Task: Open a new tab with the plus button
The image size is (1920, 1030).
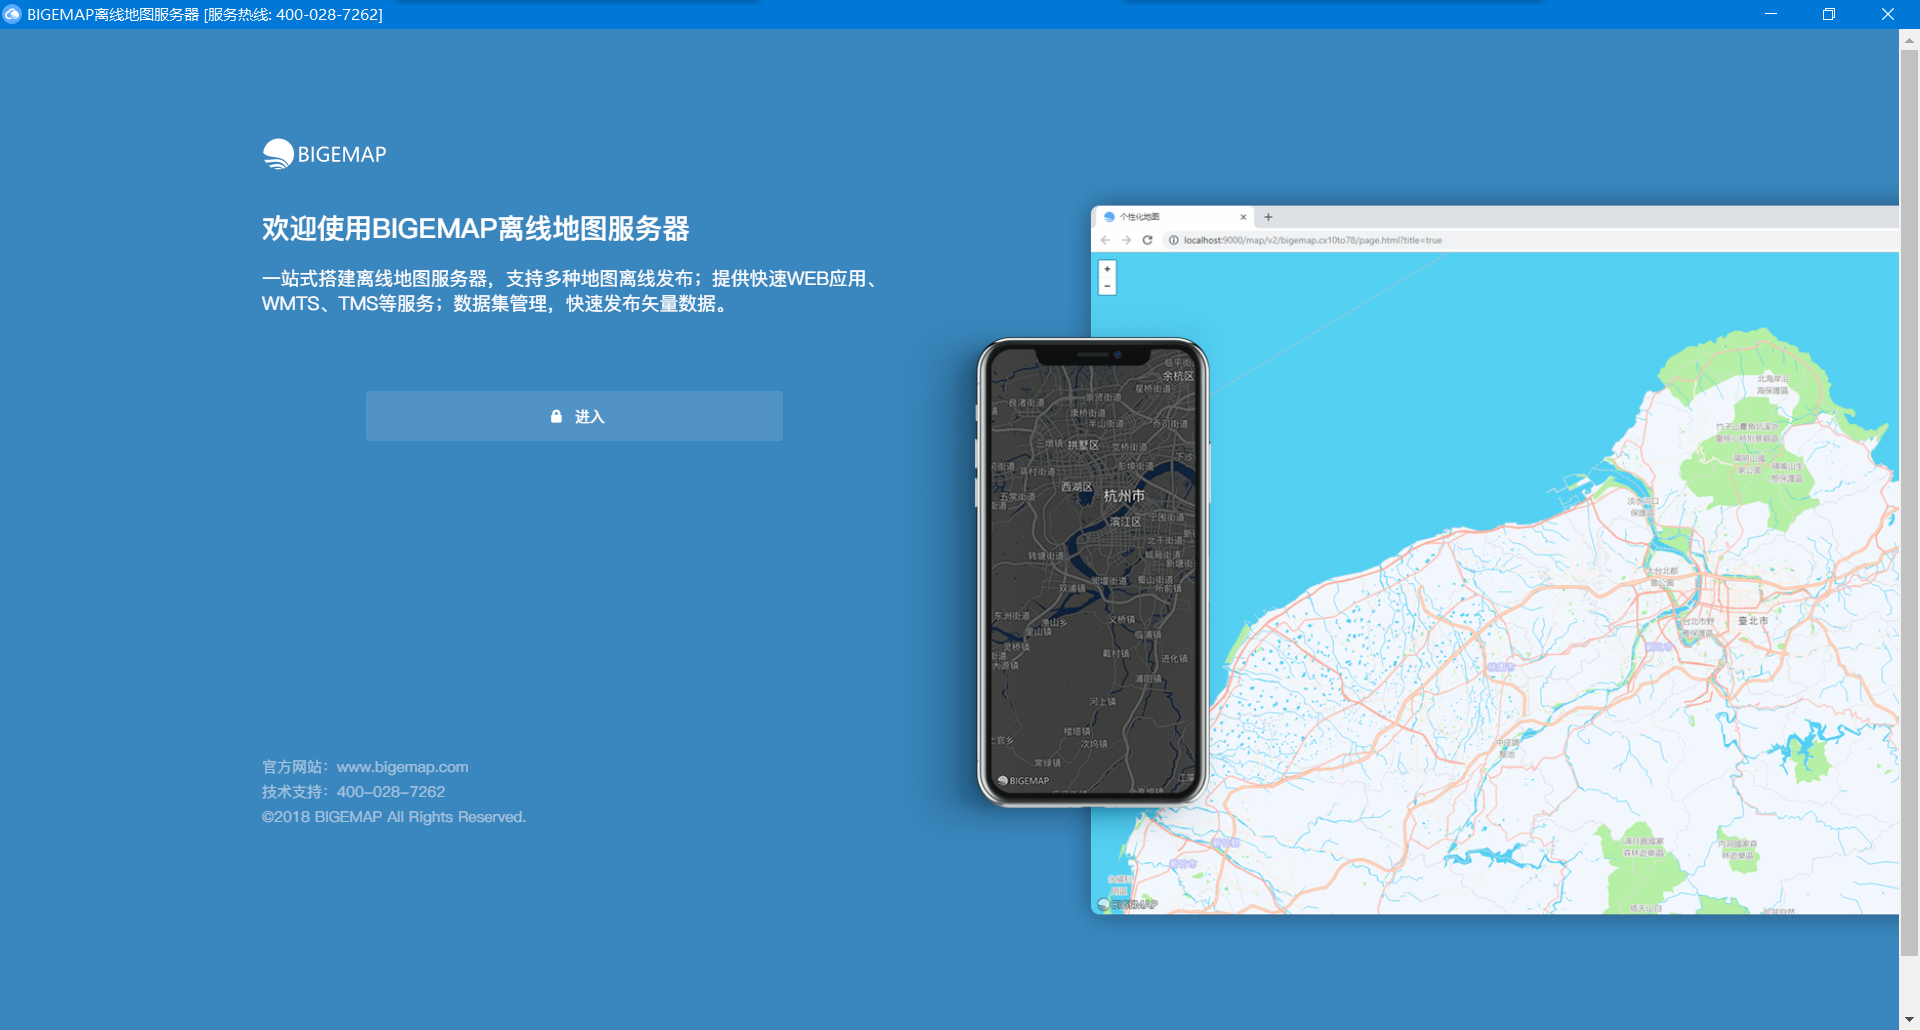Action: coord(1268,217)
